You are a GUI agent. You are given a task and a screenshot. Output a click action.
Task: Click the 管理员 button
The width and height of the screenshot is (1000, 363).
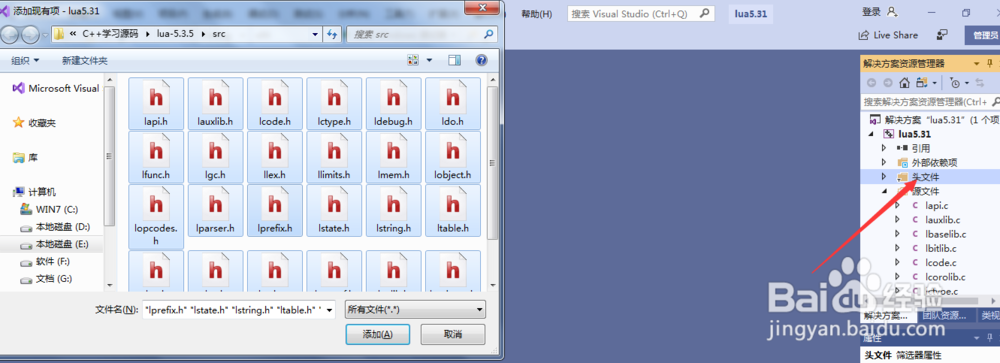coord(982,35)
